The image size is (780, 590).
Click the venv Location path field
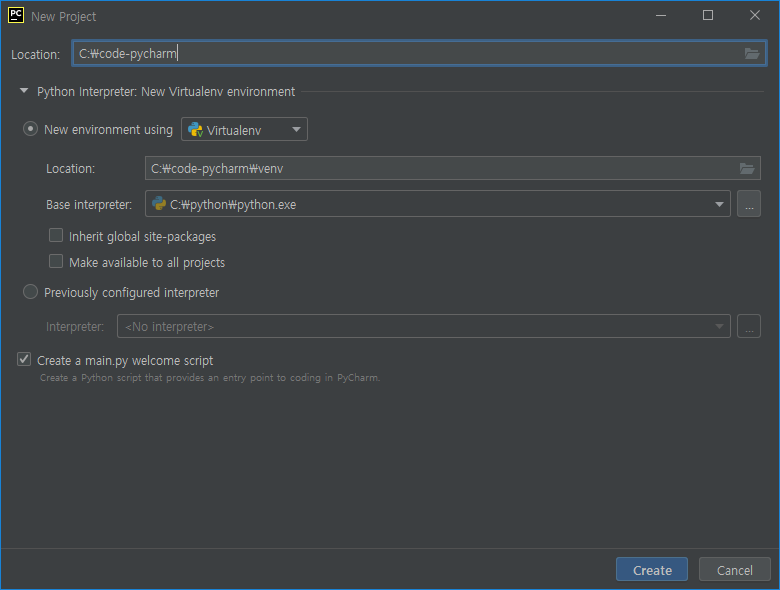[x=452, y=168]
